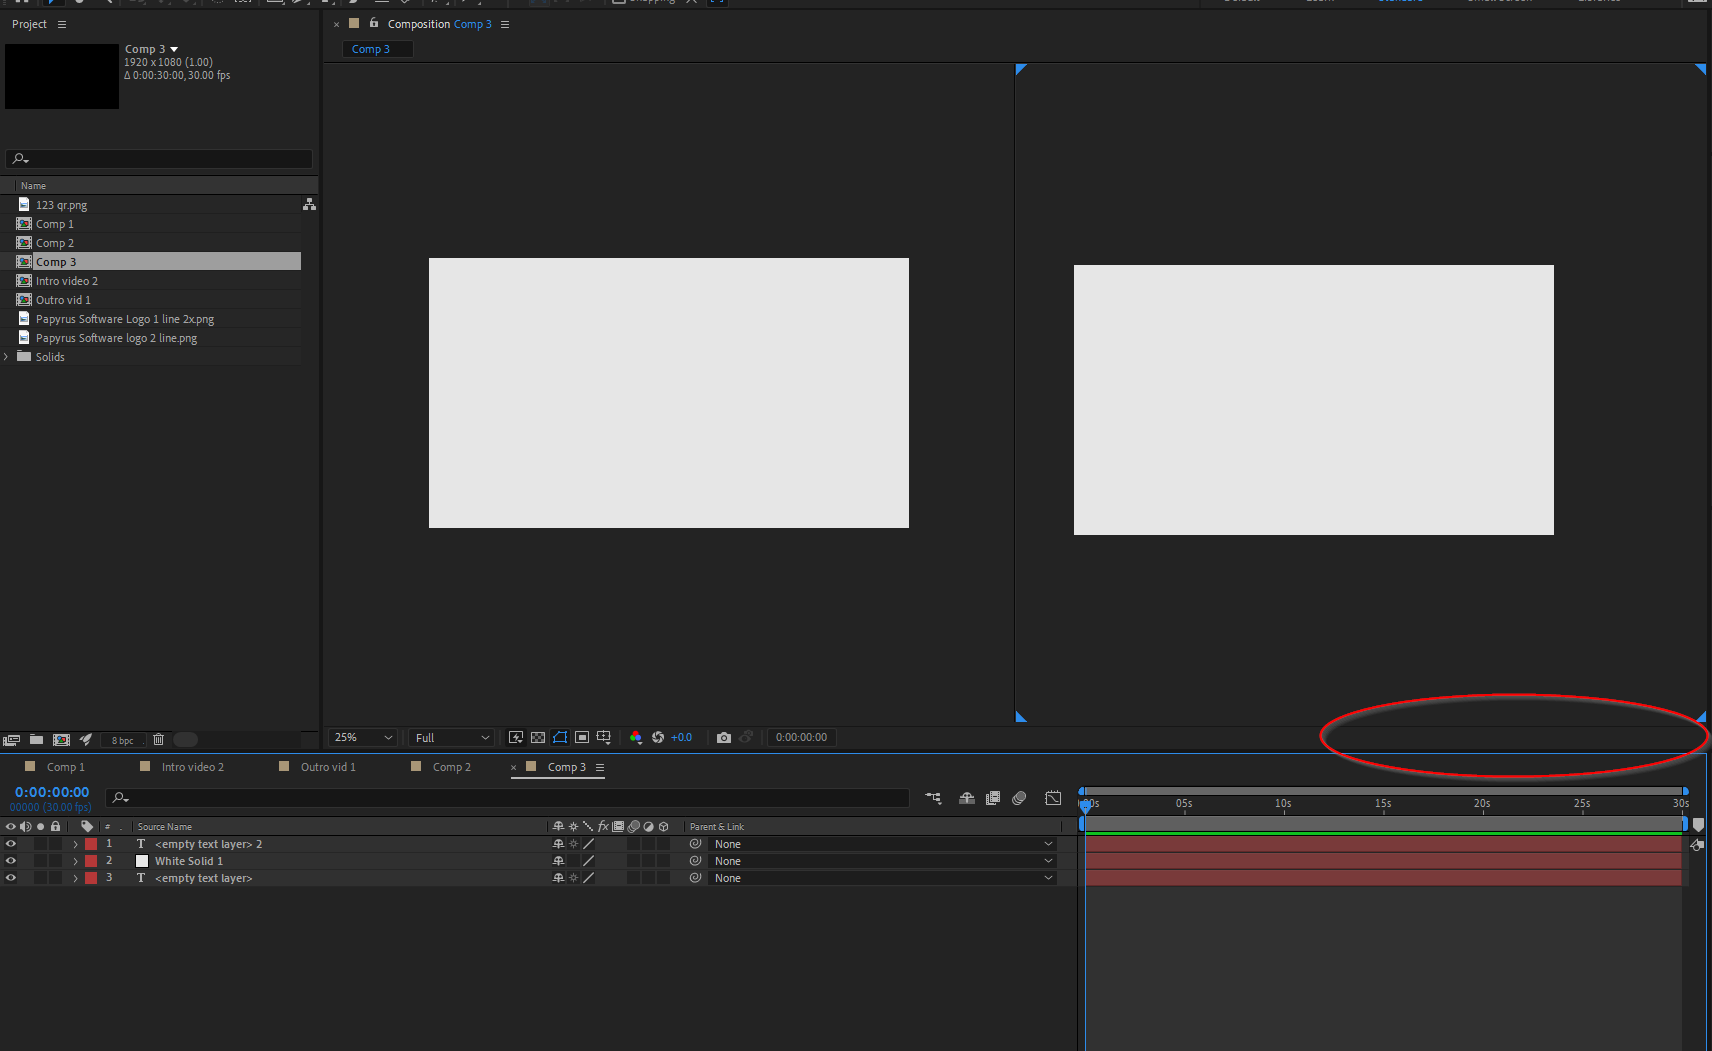Open the magnification ratio popup showing 25%

point(362,737)
